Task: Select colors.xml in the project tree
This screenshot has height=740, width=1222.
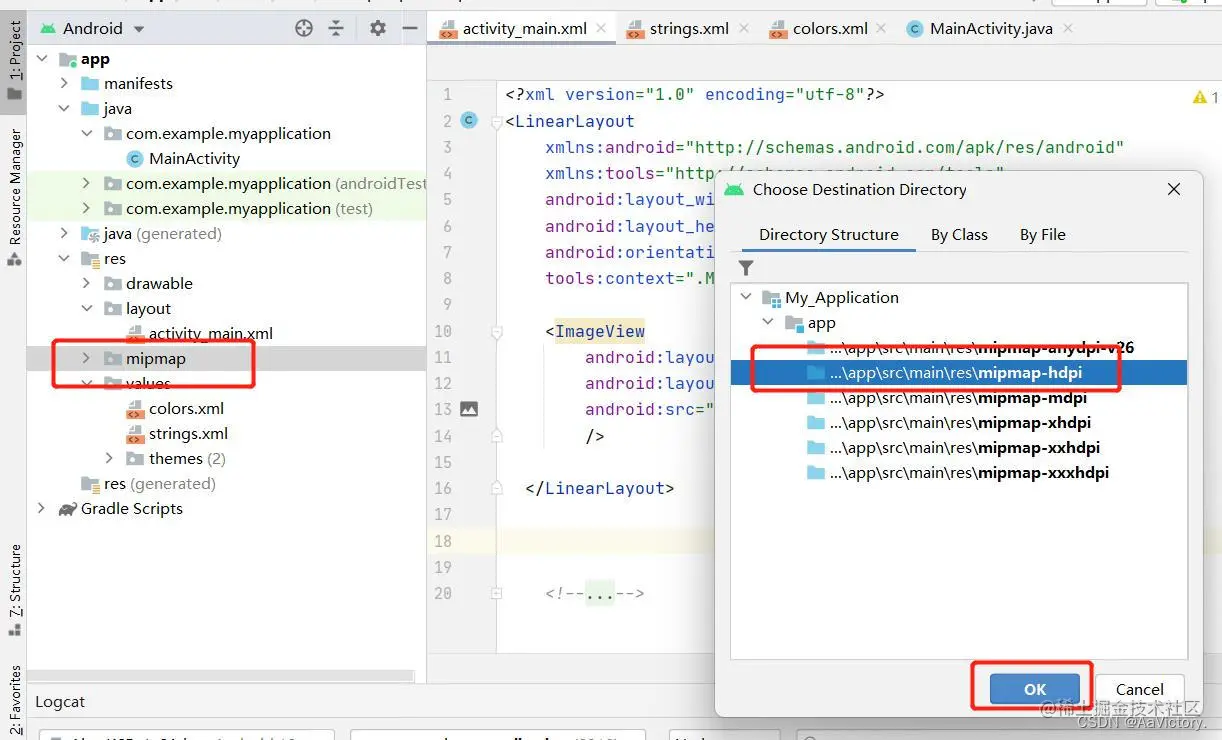Action: point(174,409)
